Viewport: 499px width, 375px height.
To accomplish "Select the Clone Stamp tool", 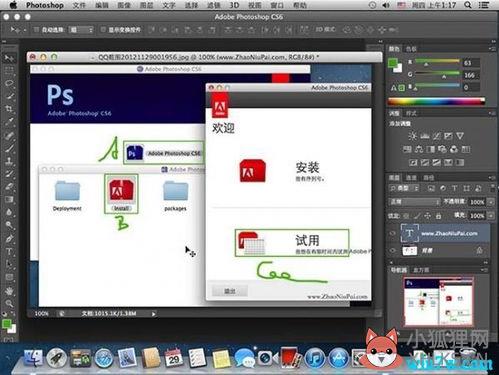I will coord(9,161).
